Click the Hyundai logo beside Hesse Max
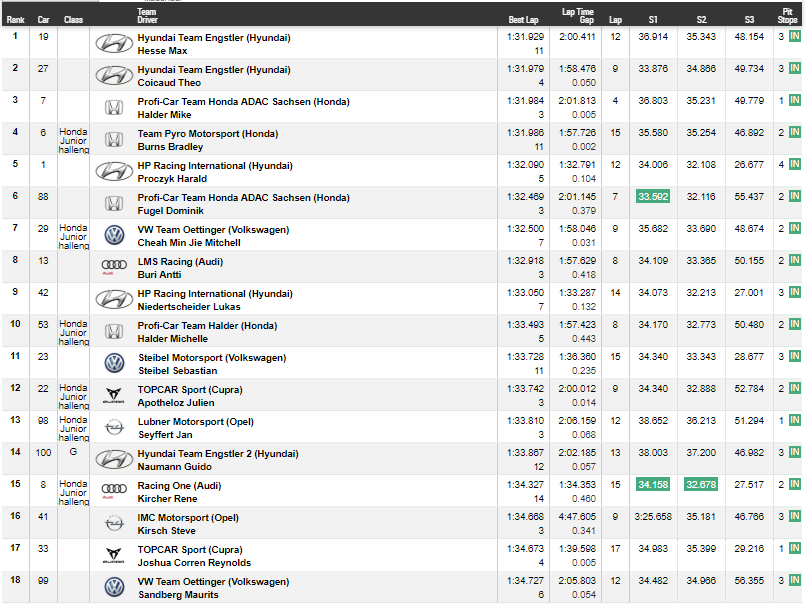This screenshot has width=807, height=607. [113, 43]
